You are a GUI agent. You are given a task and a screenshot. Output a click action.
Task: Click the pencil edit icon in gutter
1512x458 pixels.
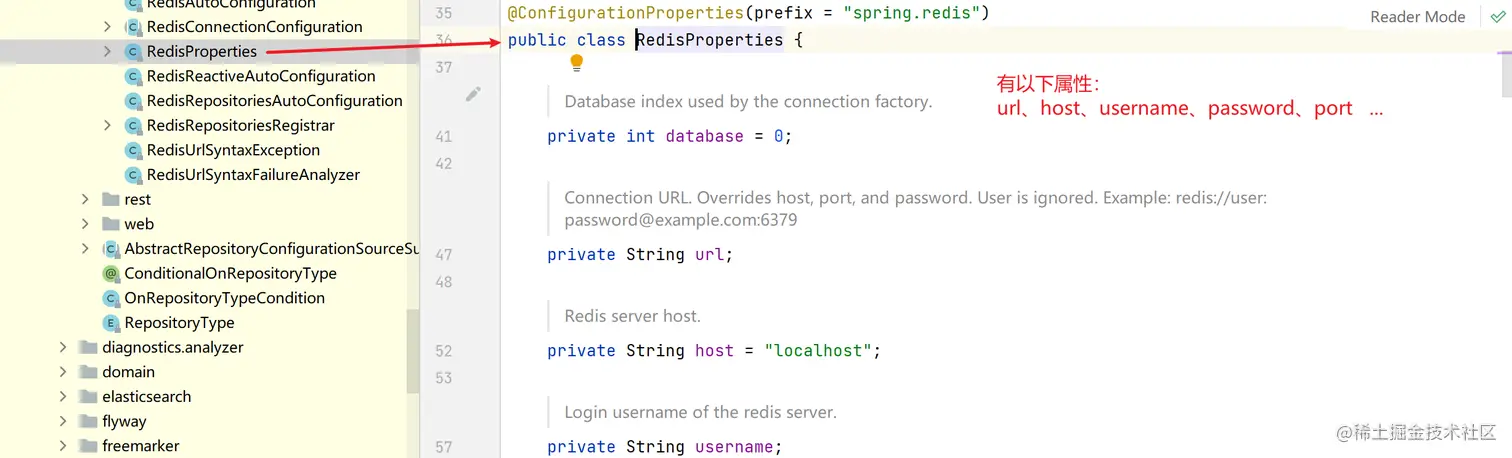[x=474, y=94]
